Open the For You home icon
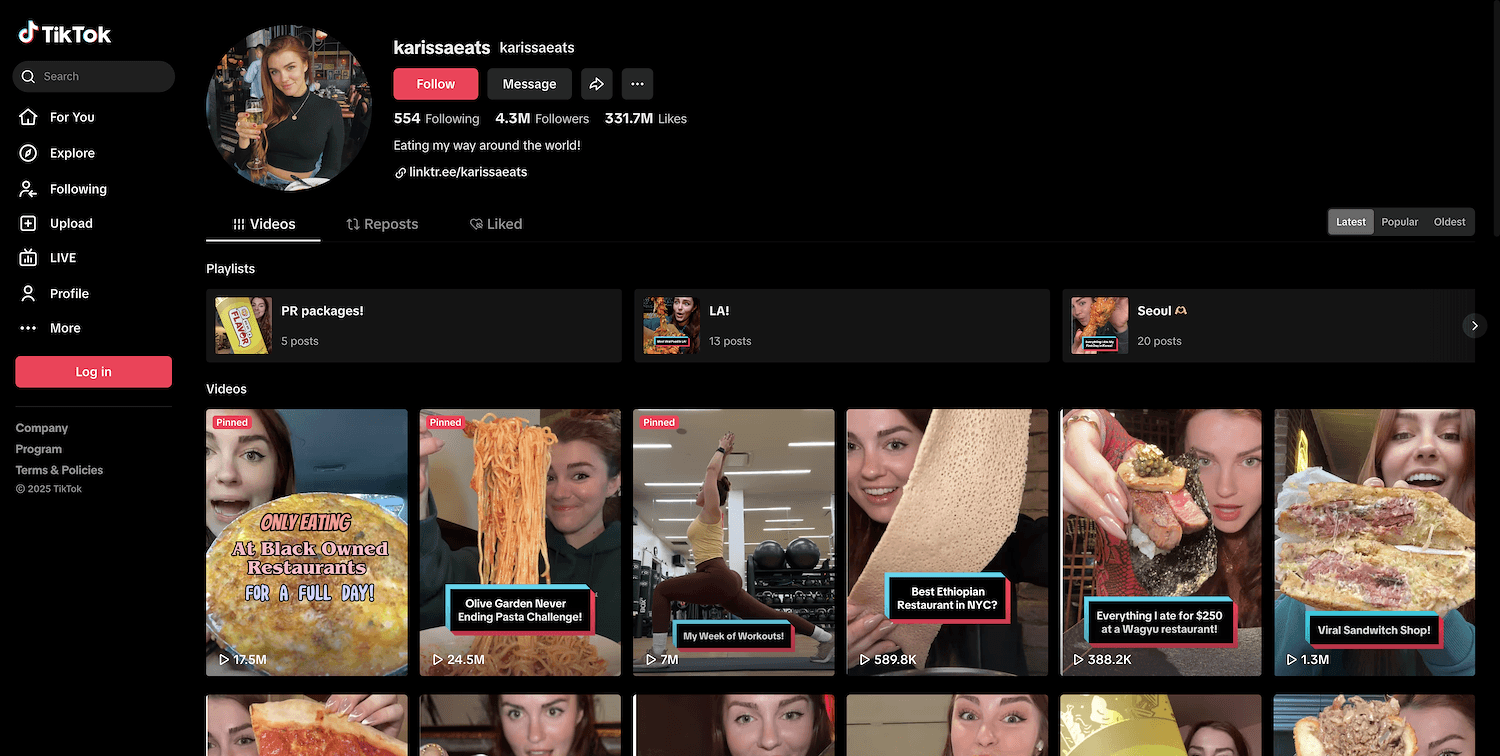 pos(29,117)
